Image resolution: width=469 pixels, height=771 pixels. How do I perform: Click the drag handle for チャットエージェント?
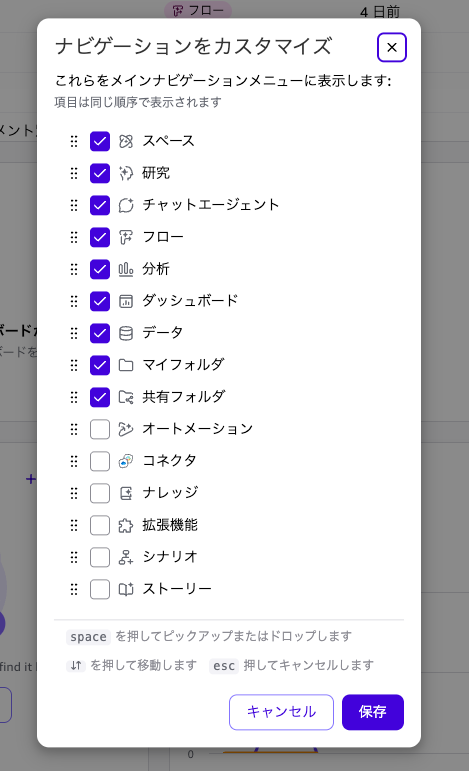(x=74, y=206)
